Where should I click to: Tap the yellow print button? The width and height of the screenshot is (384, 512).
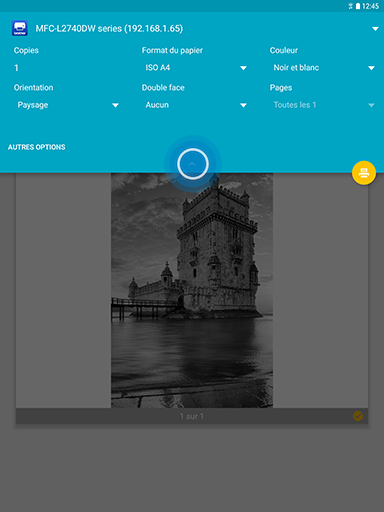[x=364, y=173]
